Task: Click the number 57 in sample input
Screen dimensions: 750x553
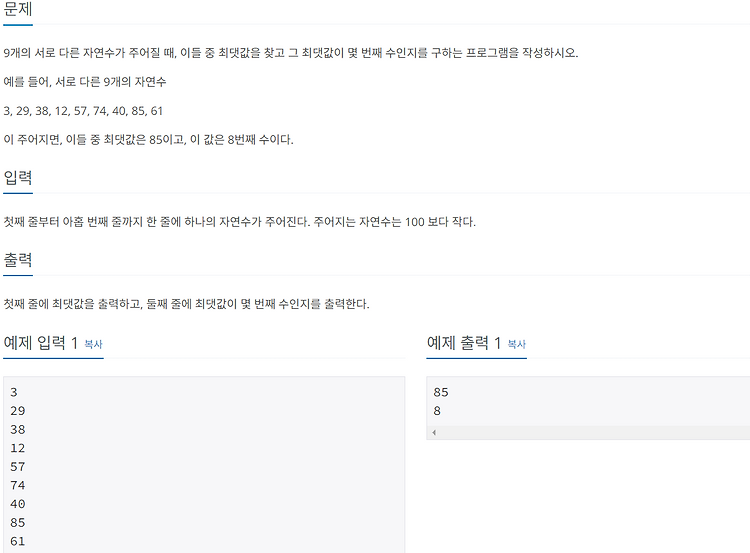Action: 18,467
